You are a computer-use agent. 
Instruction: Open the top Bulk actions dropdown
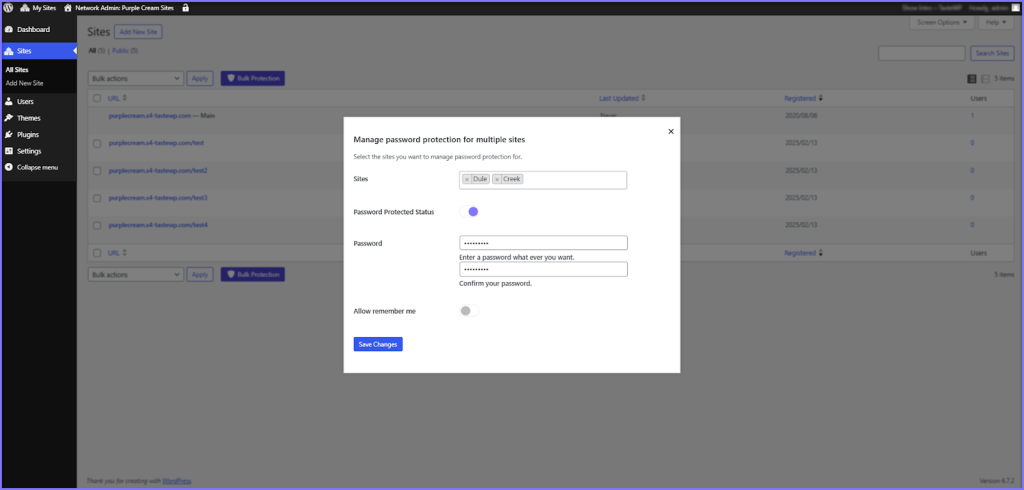point(135,78)
